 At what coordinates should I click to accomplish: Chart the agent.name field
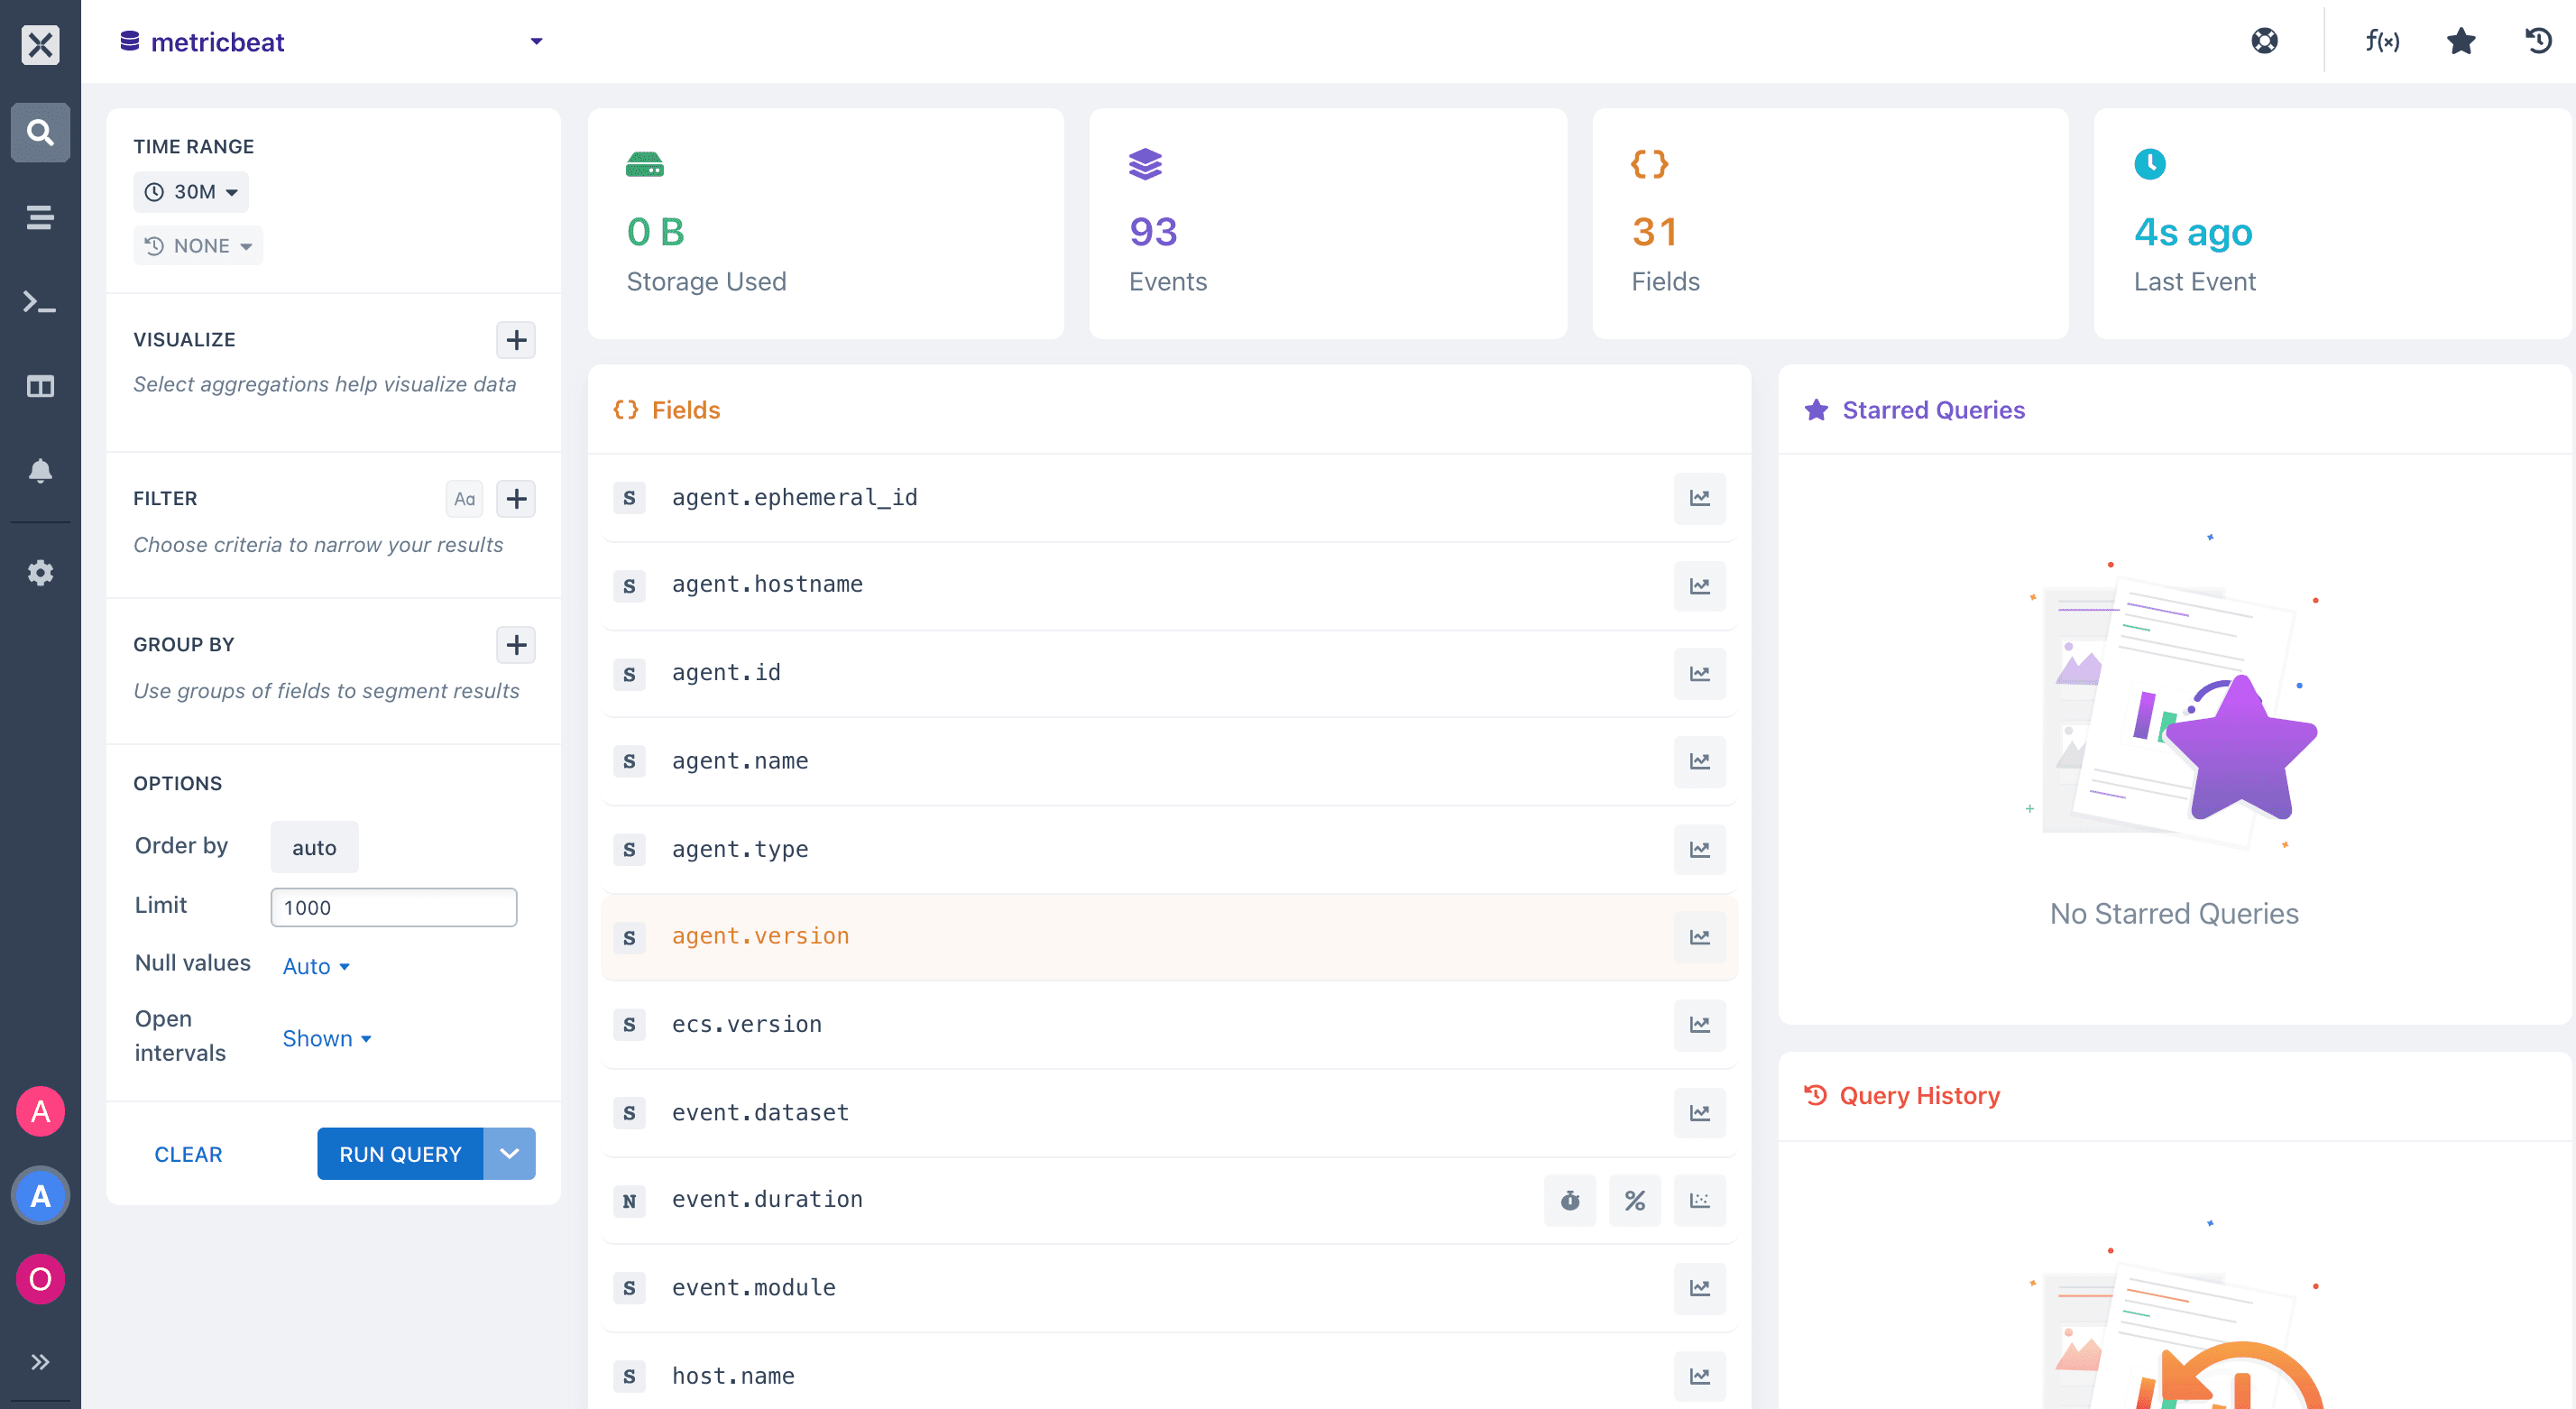click(1700, 762)
